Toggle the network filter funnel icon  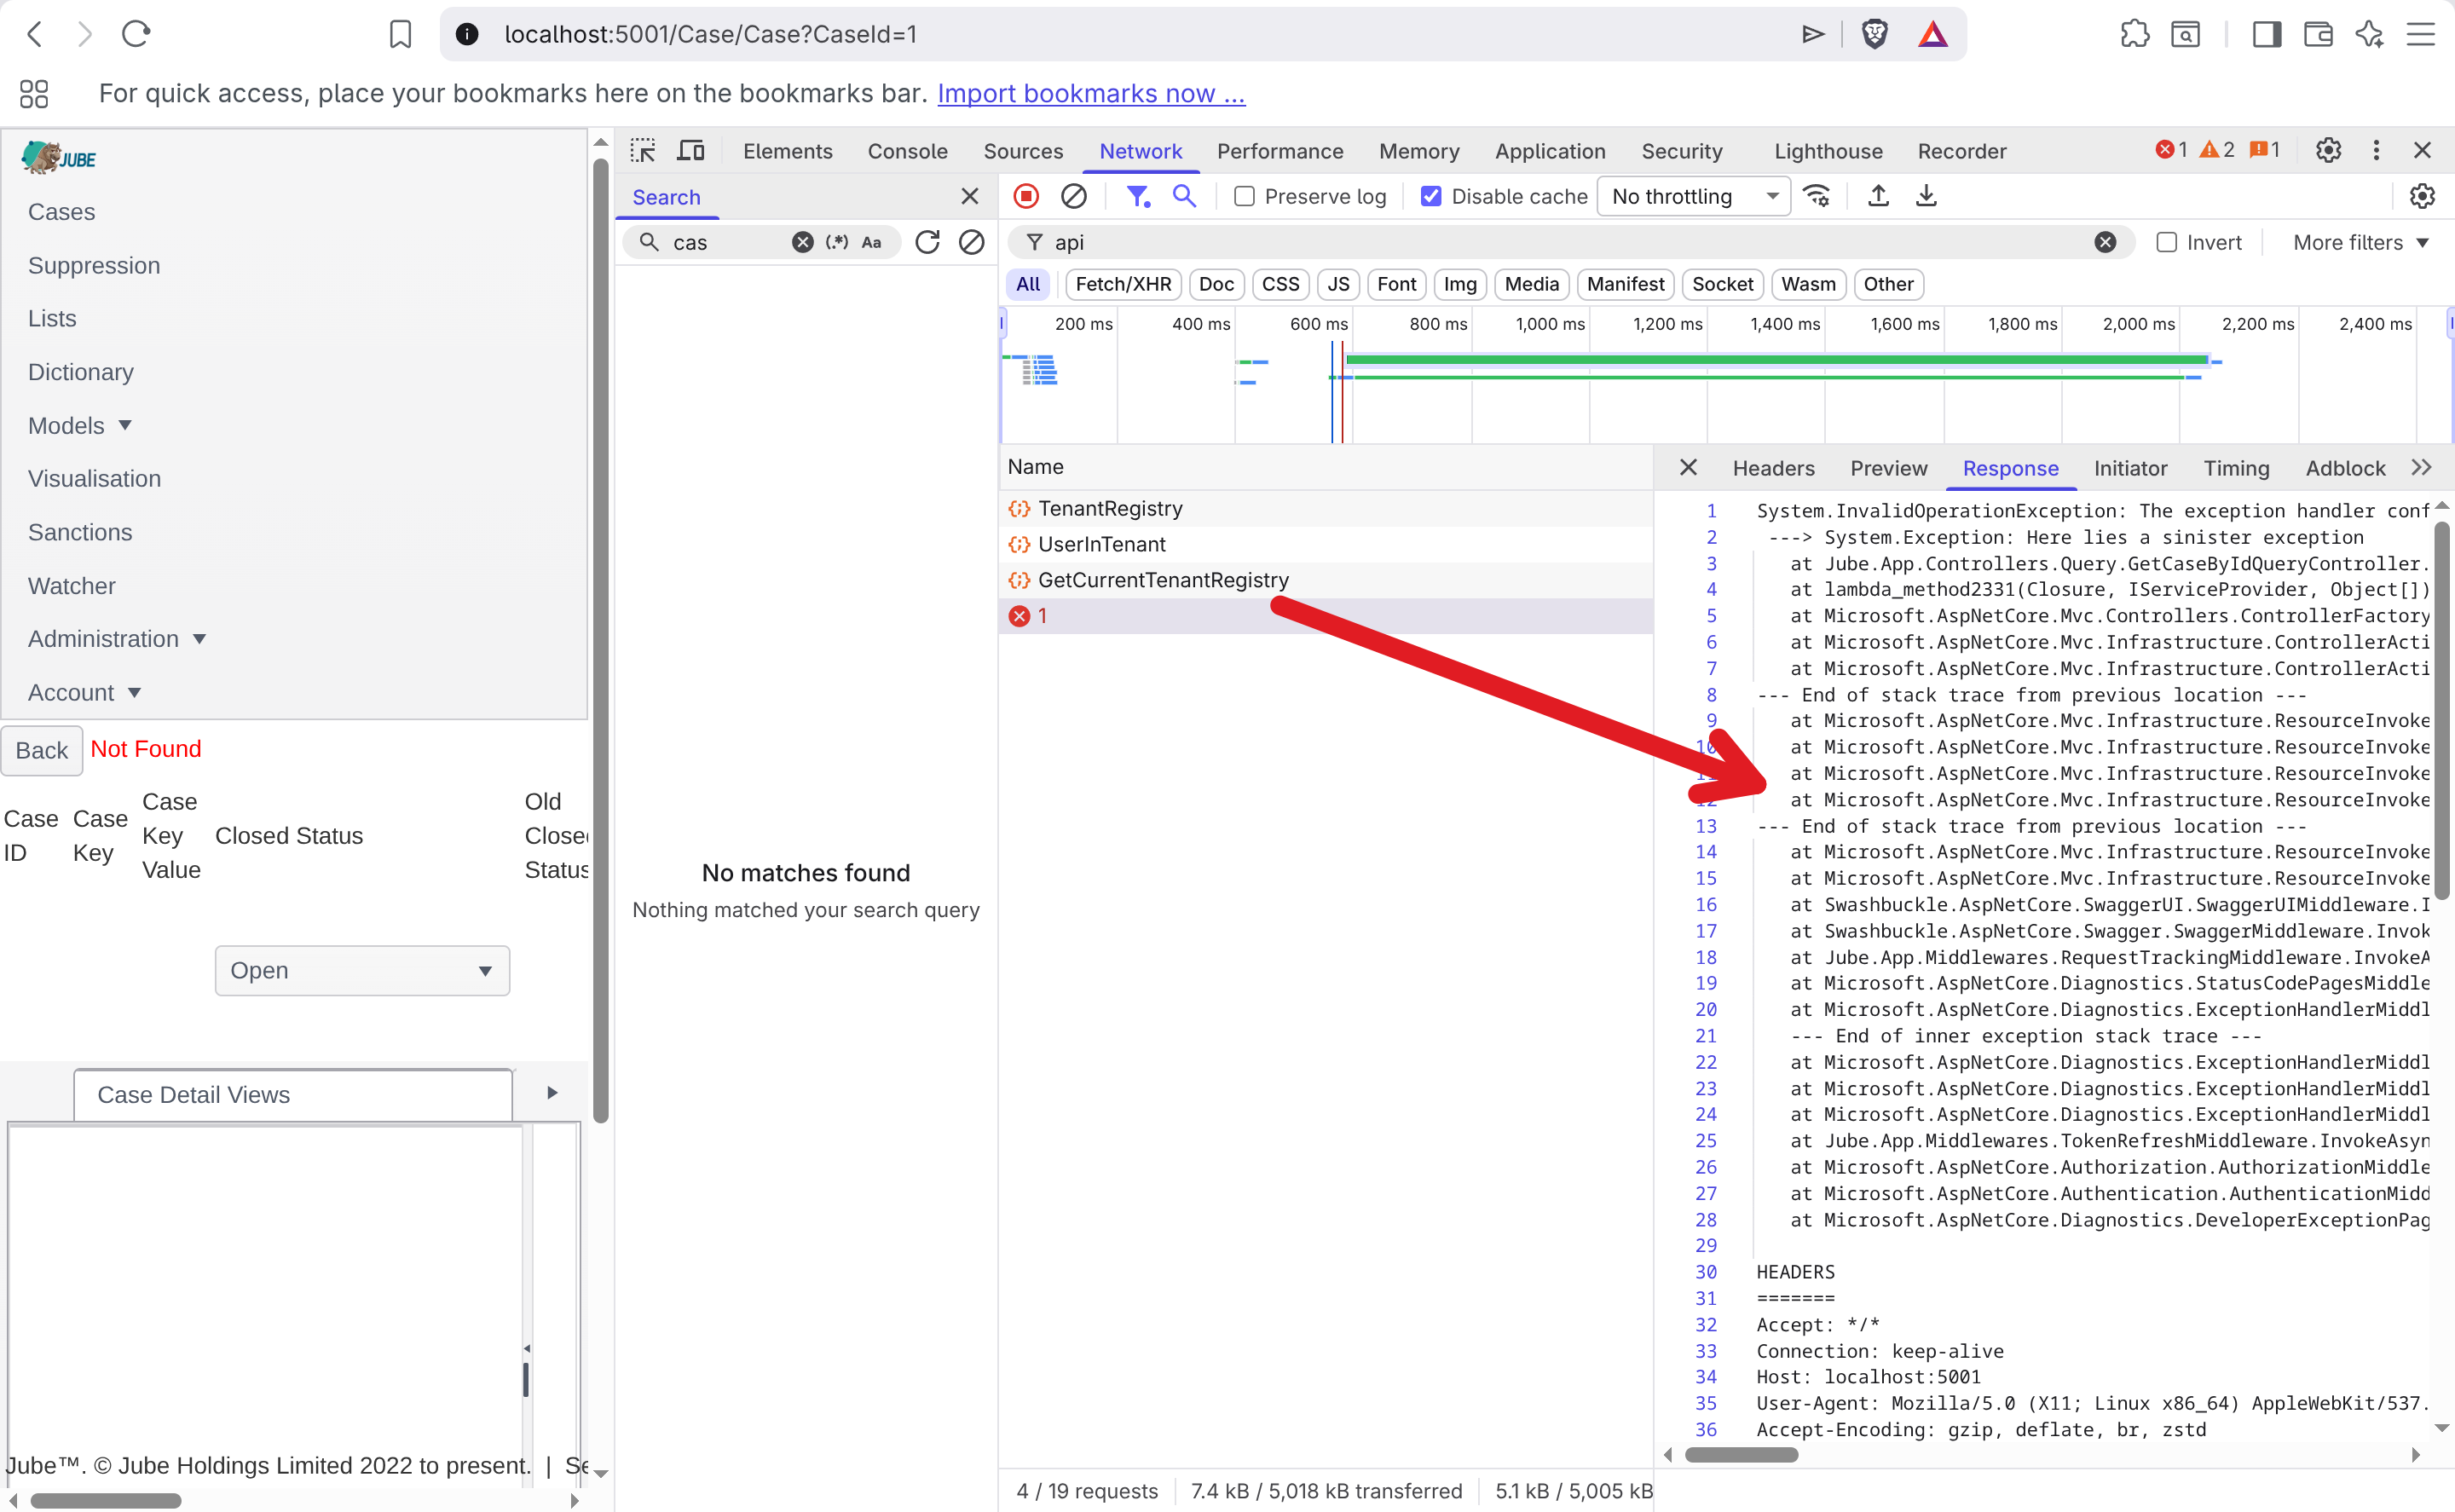pyautogui.click(x=1138, y=196)
